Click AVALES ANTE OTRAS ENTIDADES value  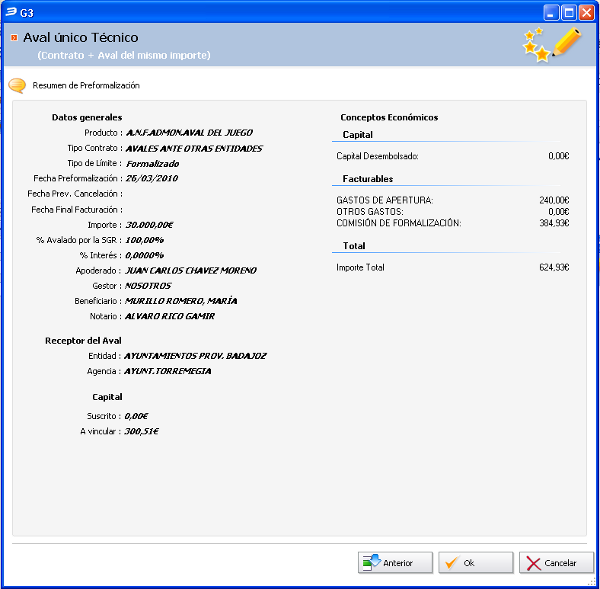coord(194,148)
